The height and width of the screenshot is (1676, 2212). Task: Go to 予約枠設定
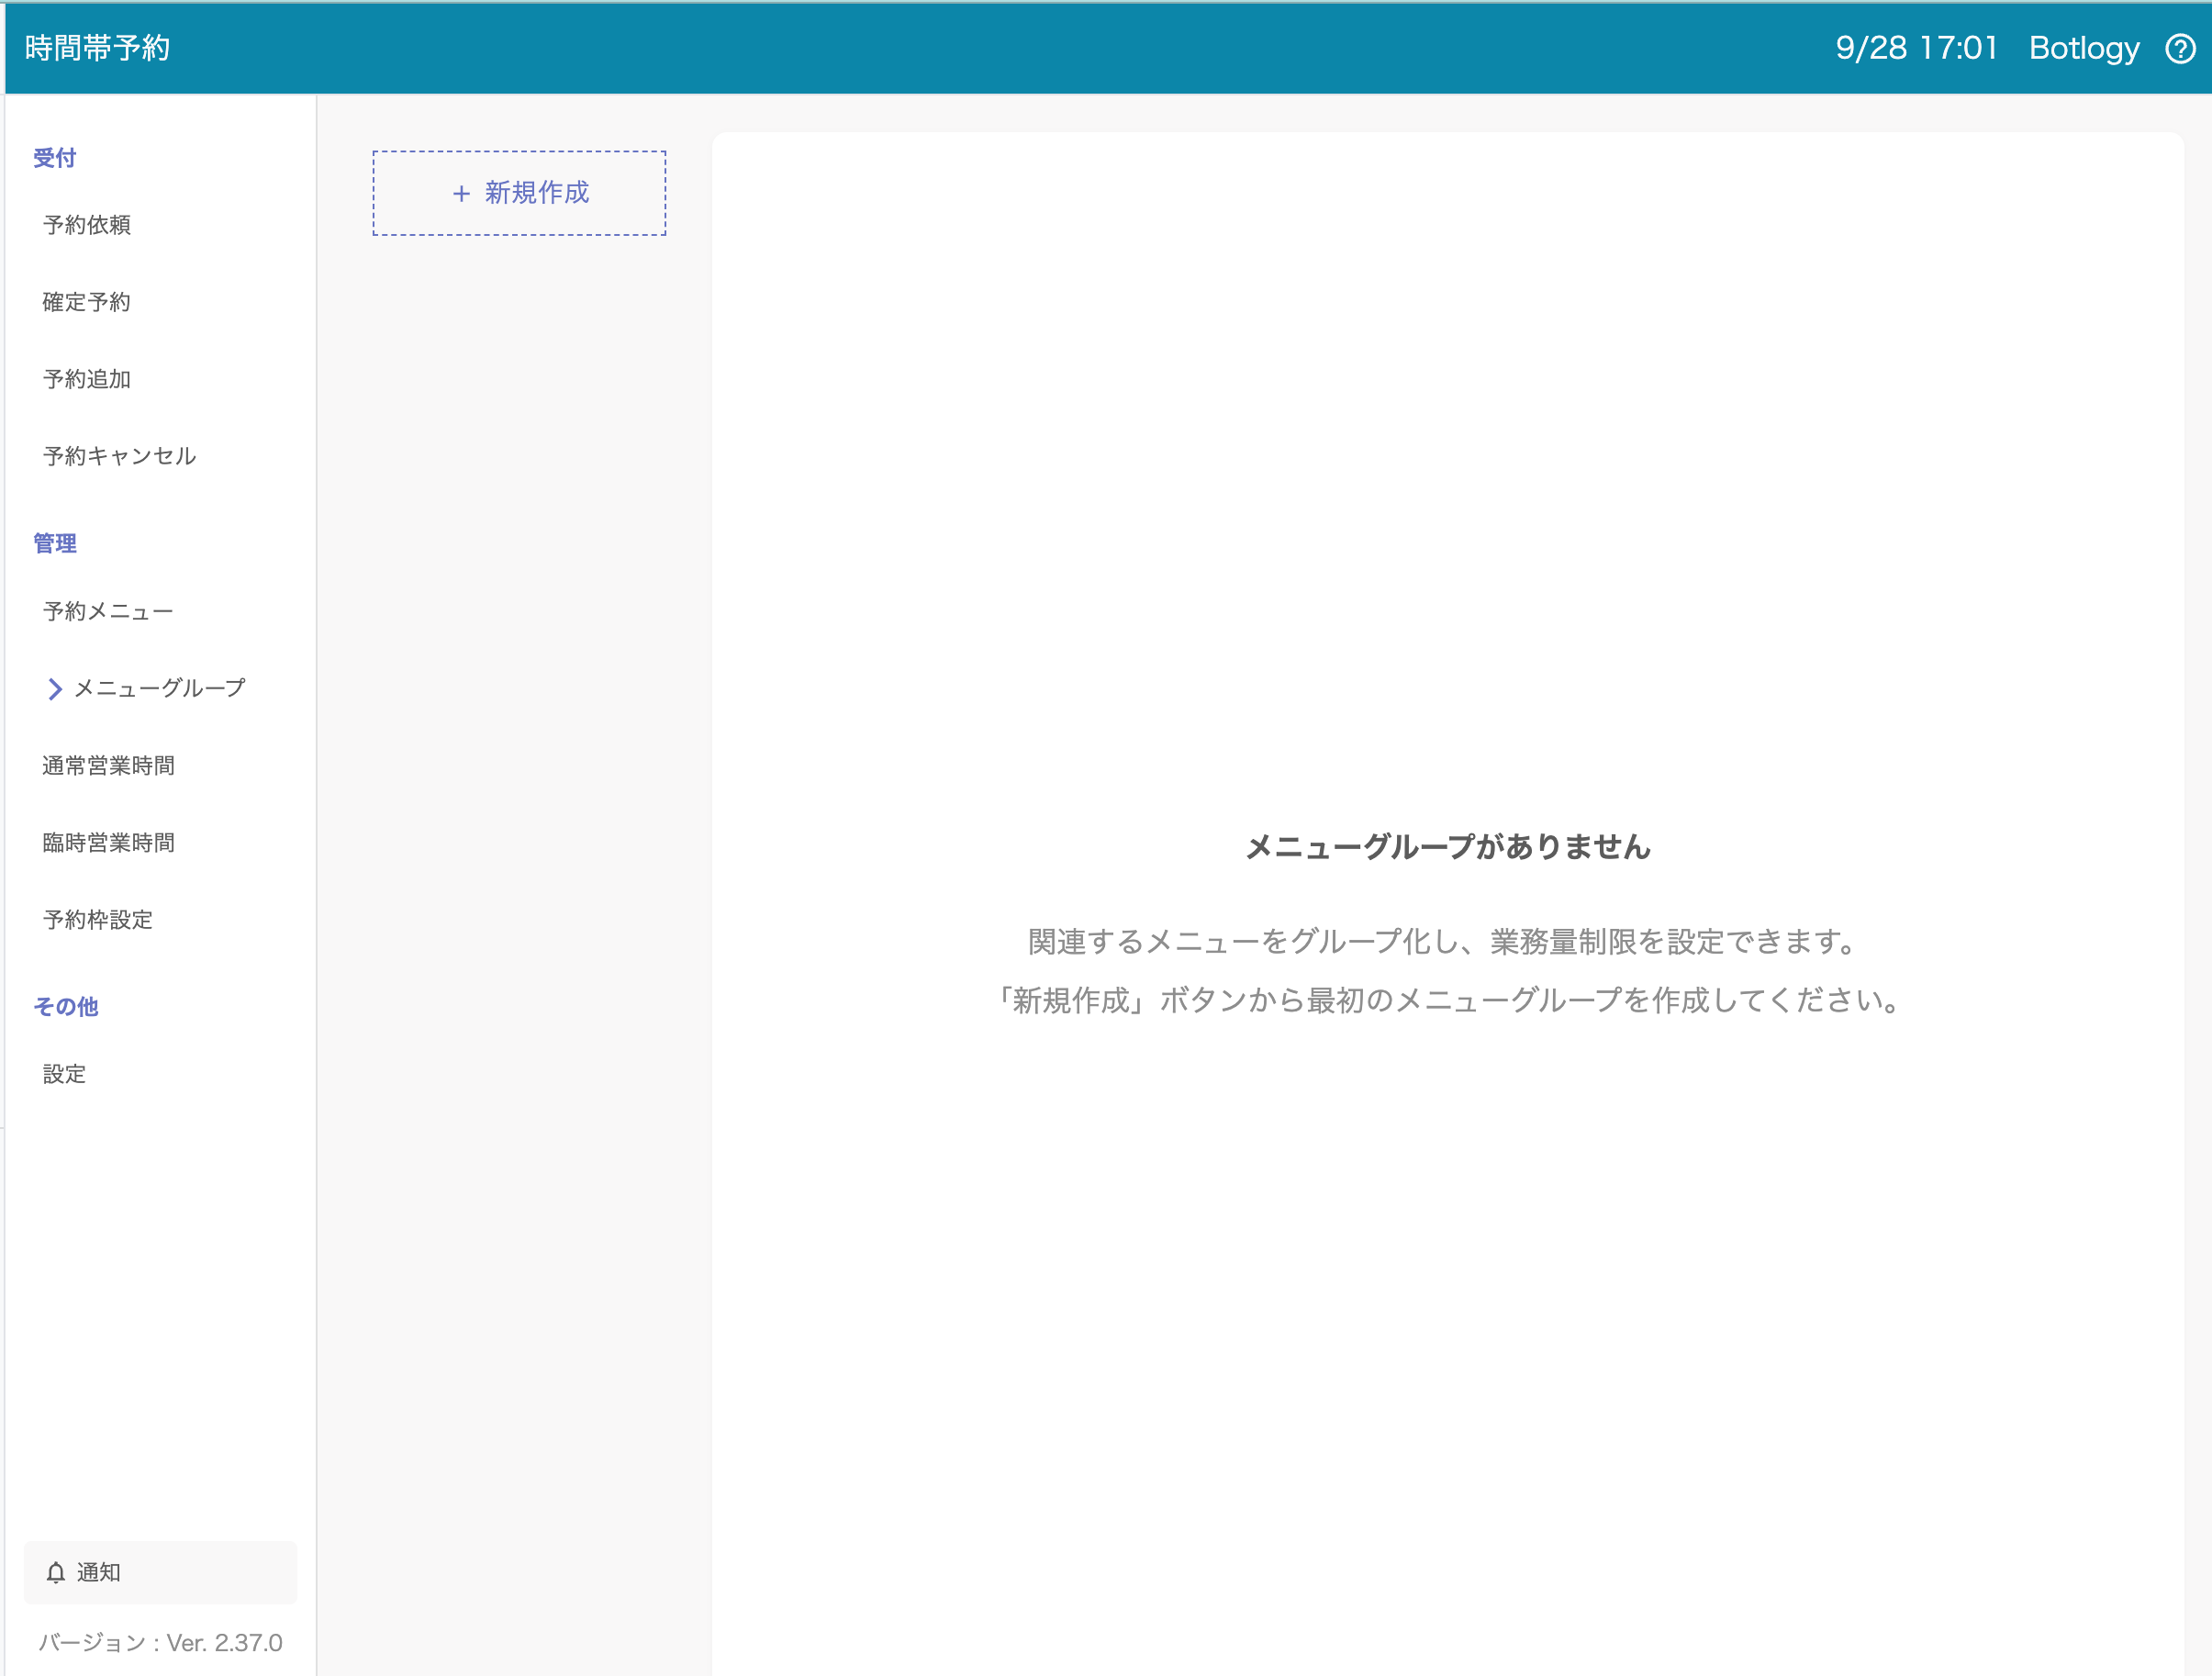[x=98, y=919]
